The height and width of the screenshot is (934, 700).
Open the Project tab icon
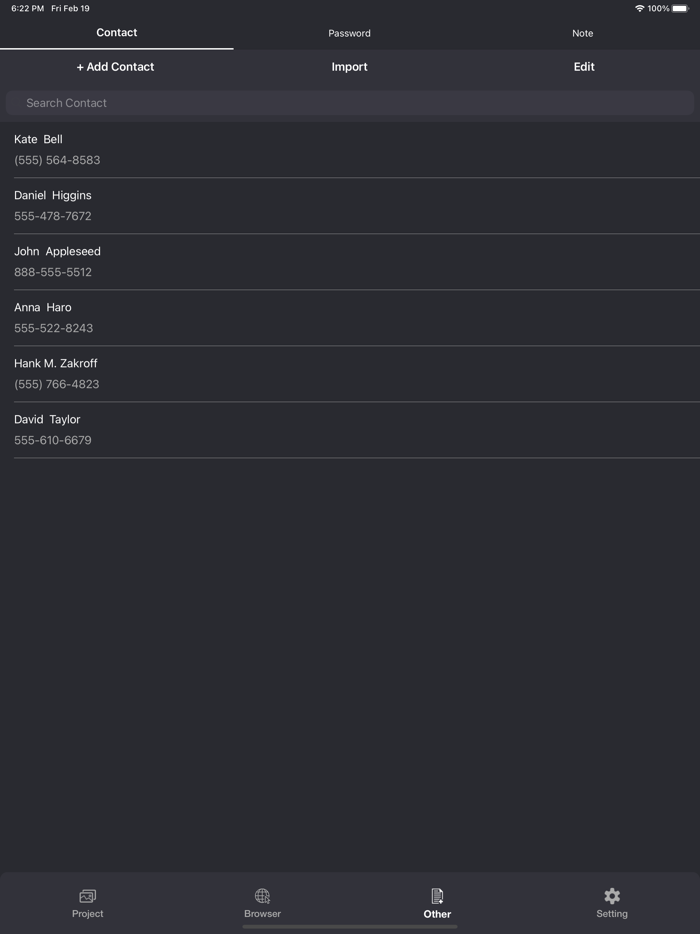pos(88,896)
